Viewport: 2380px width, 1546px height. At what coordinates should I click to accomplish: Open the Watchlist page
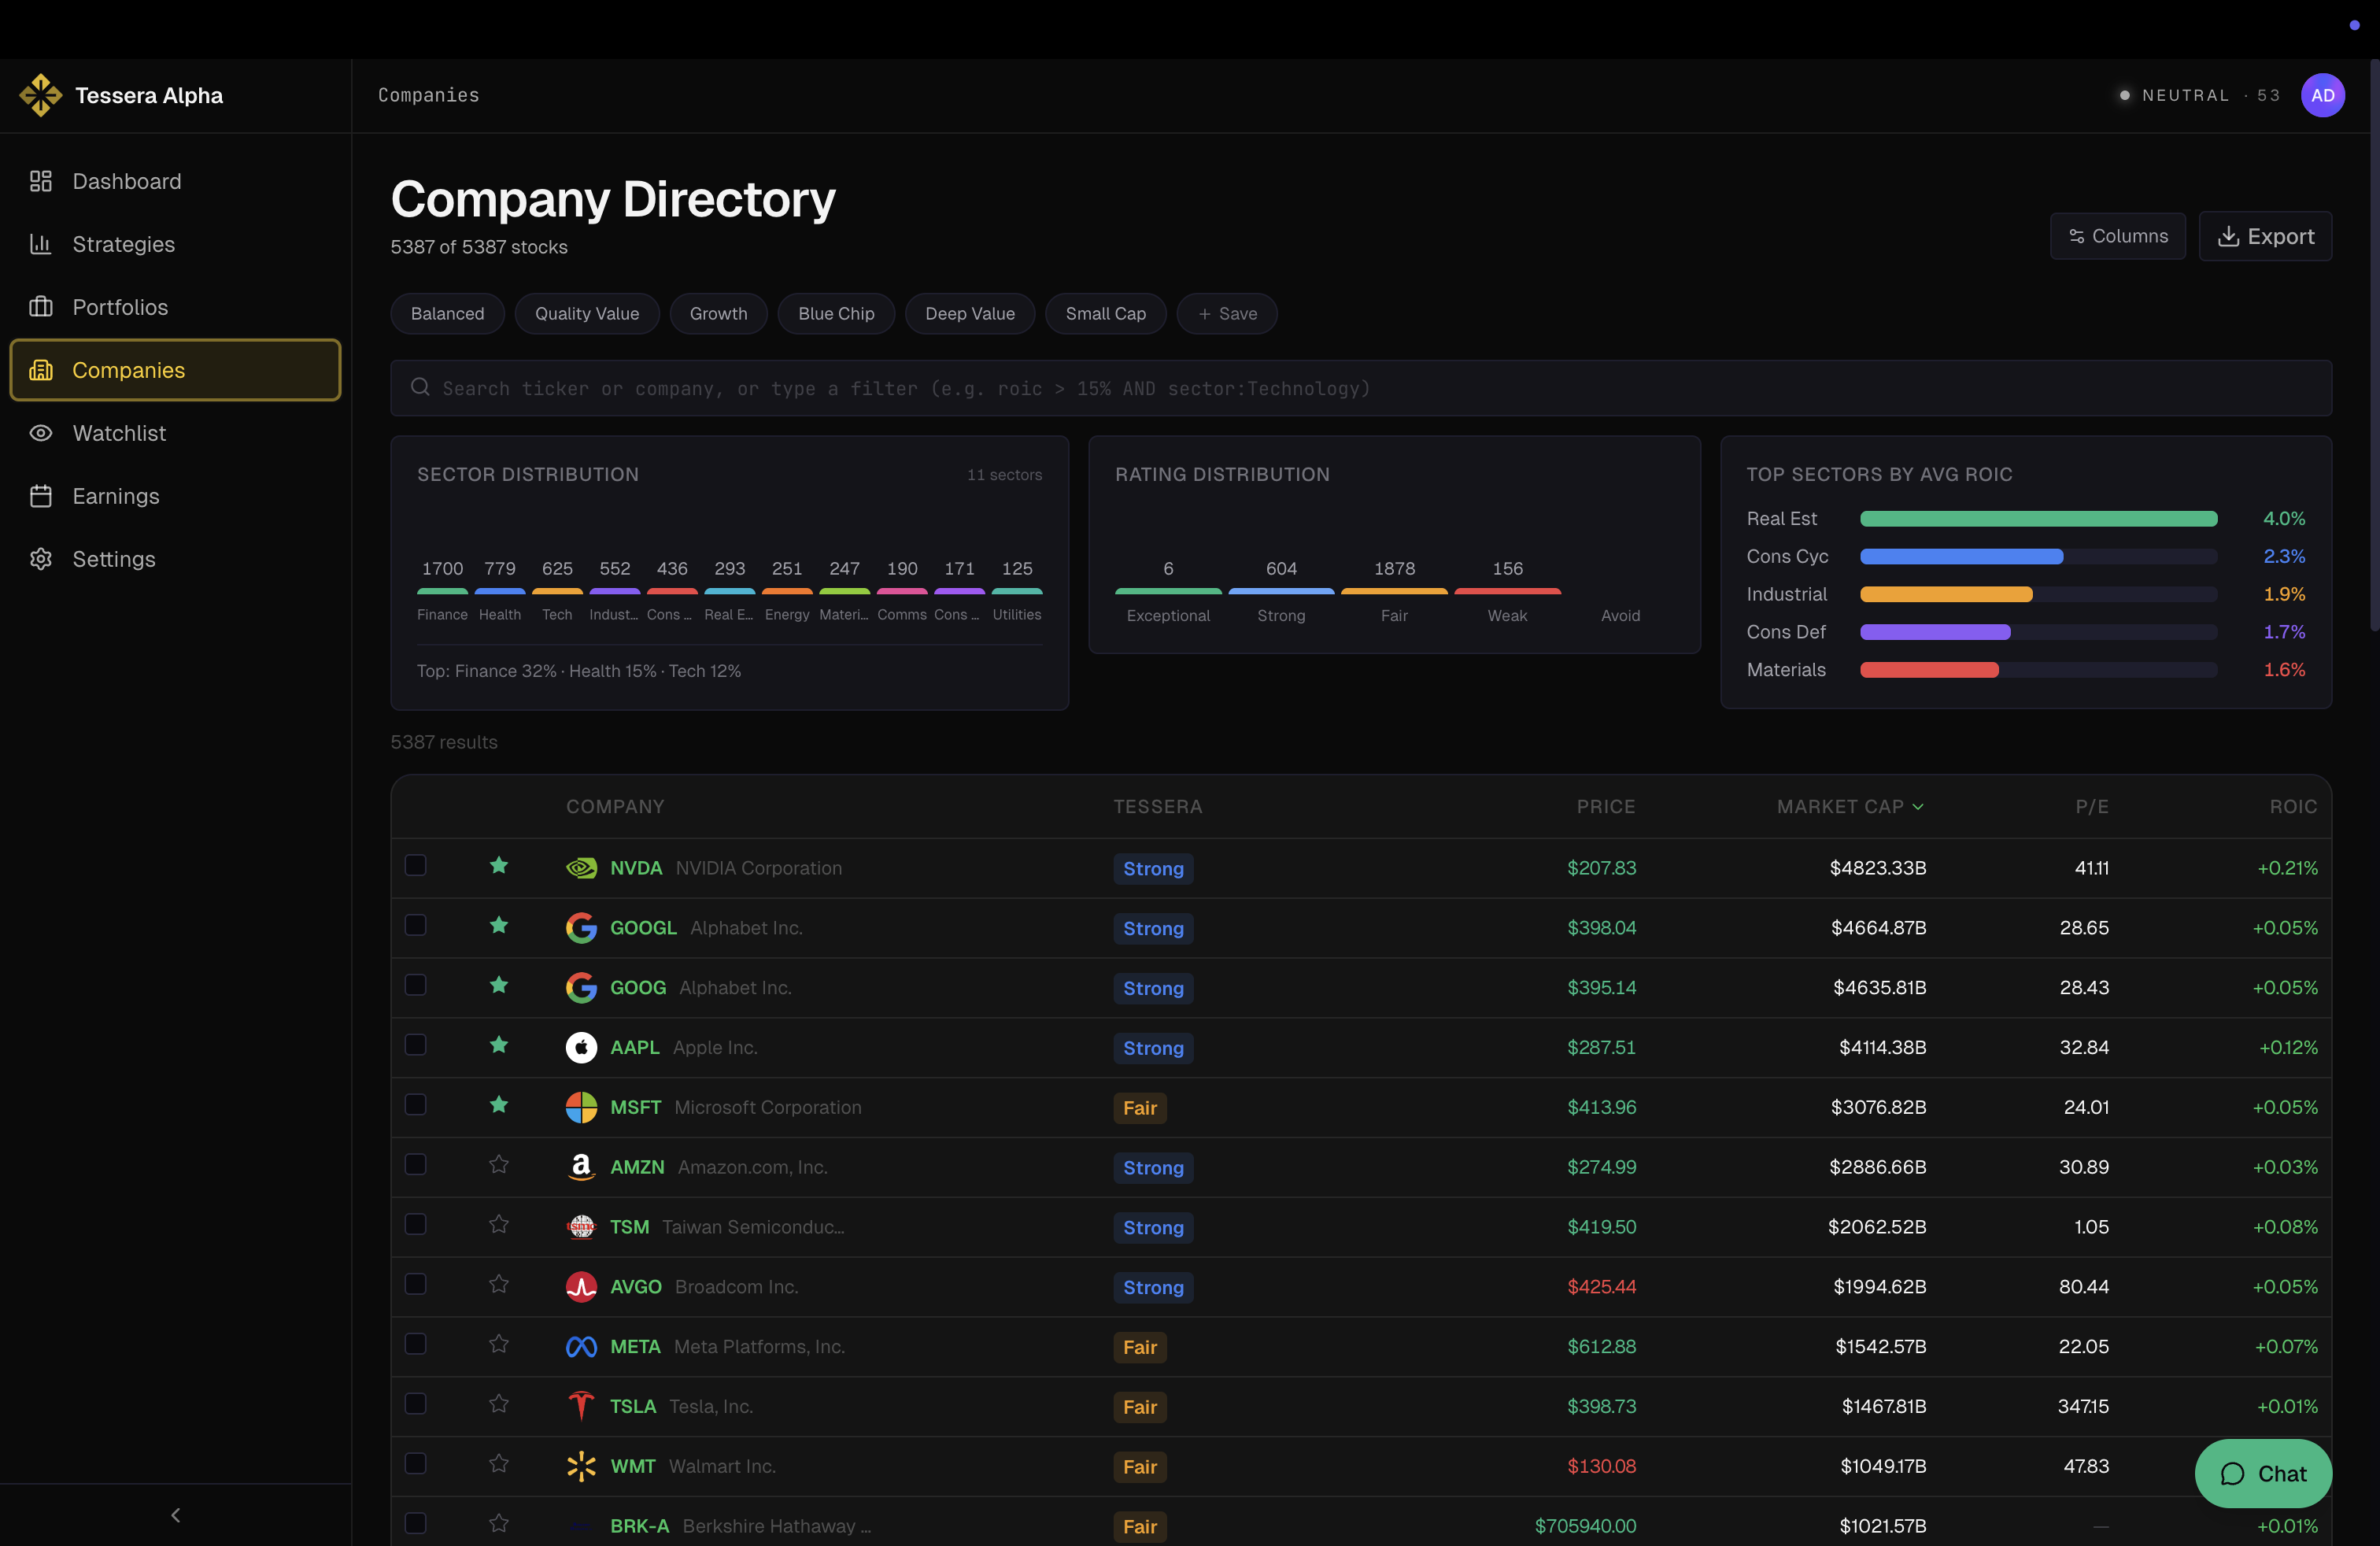coord(176,433)
